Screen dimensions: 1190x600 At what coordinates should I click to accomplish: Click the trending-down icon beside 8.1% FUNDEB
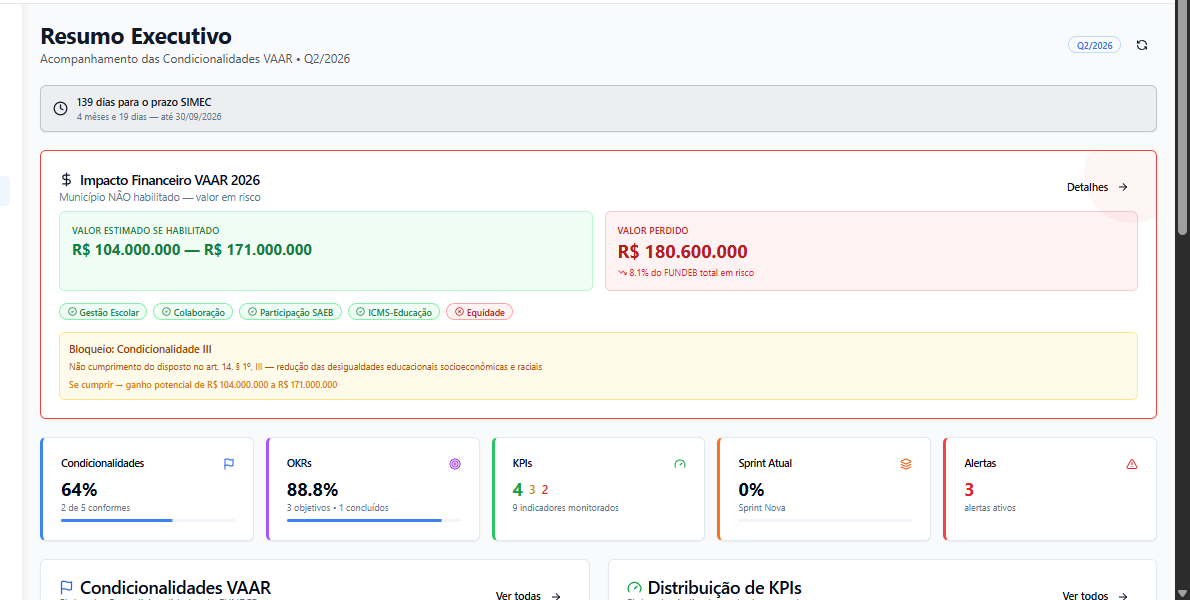point(622,272)
